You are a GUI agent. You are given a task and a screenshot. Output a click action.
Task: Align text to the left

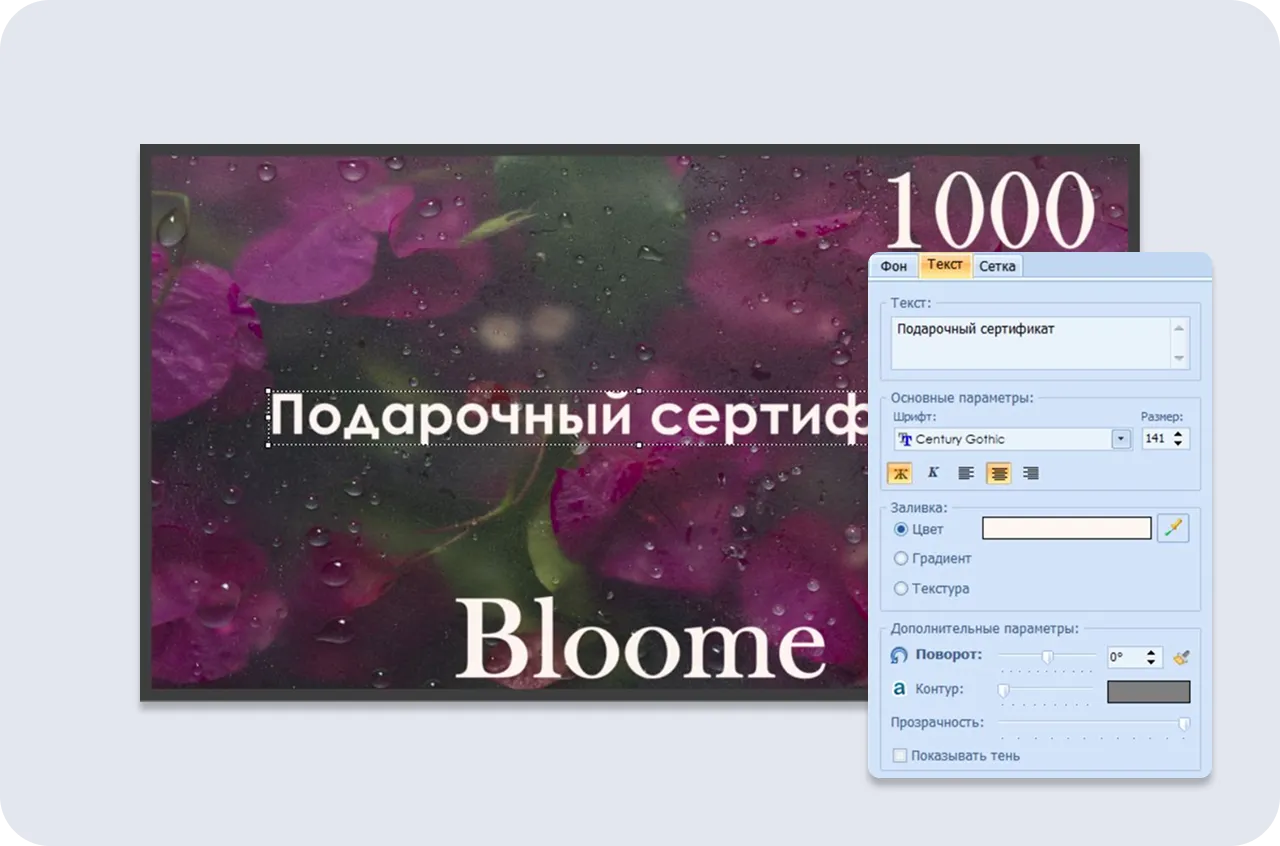coord(966,473)
